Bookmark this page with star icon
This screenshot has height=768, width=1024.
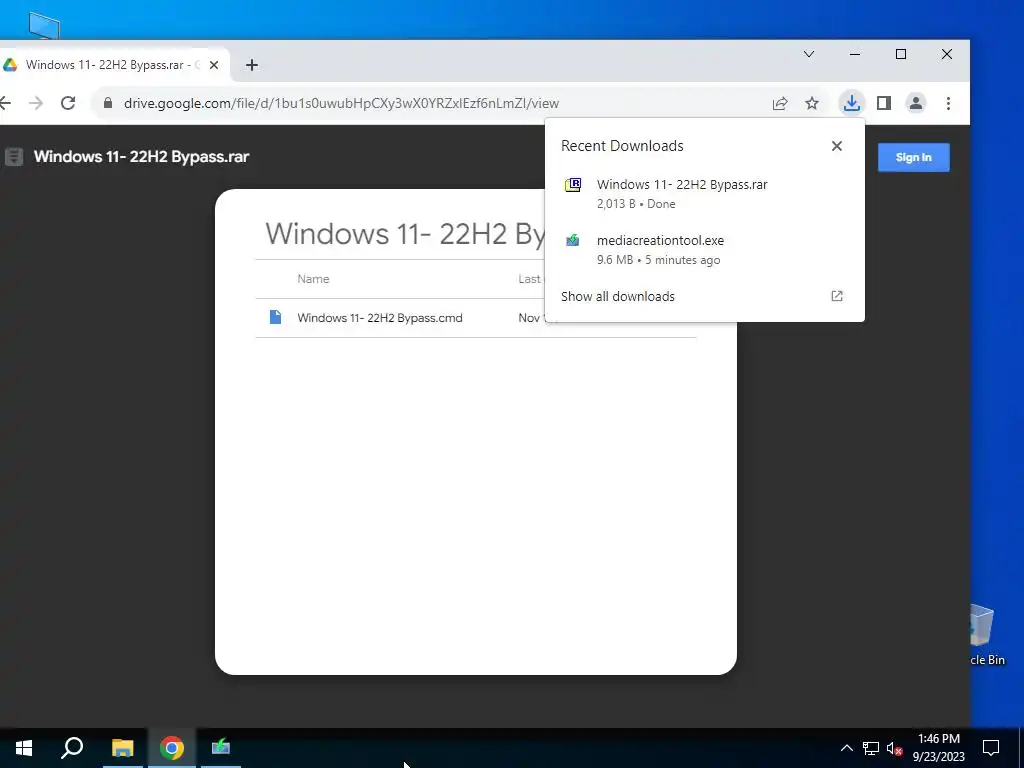coord(812,103)
